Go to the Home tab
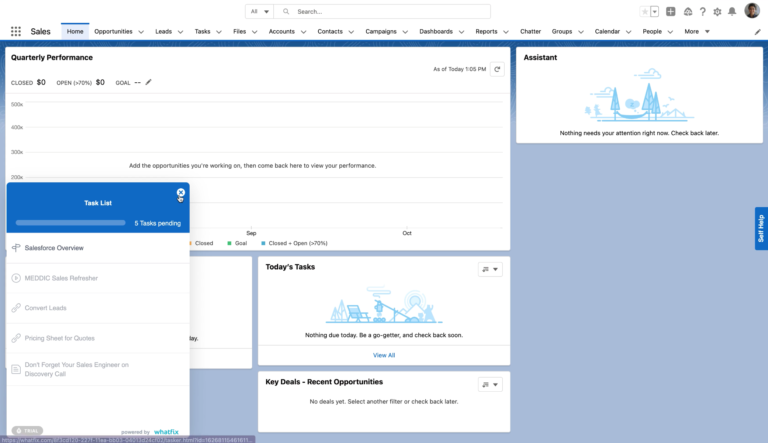Image resolution: width=768 pixels, height=443 pixels. pyautogui.click(x=74, y=31)
